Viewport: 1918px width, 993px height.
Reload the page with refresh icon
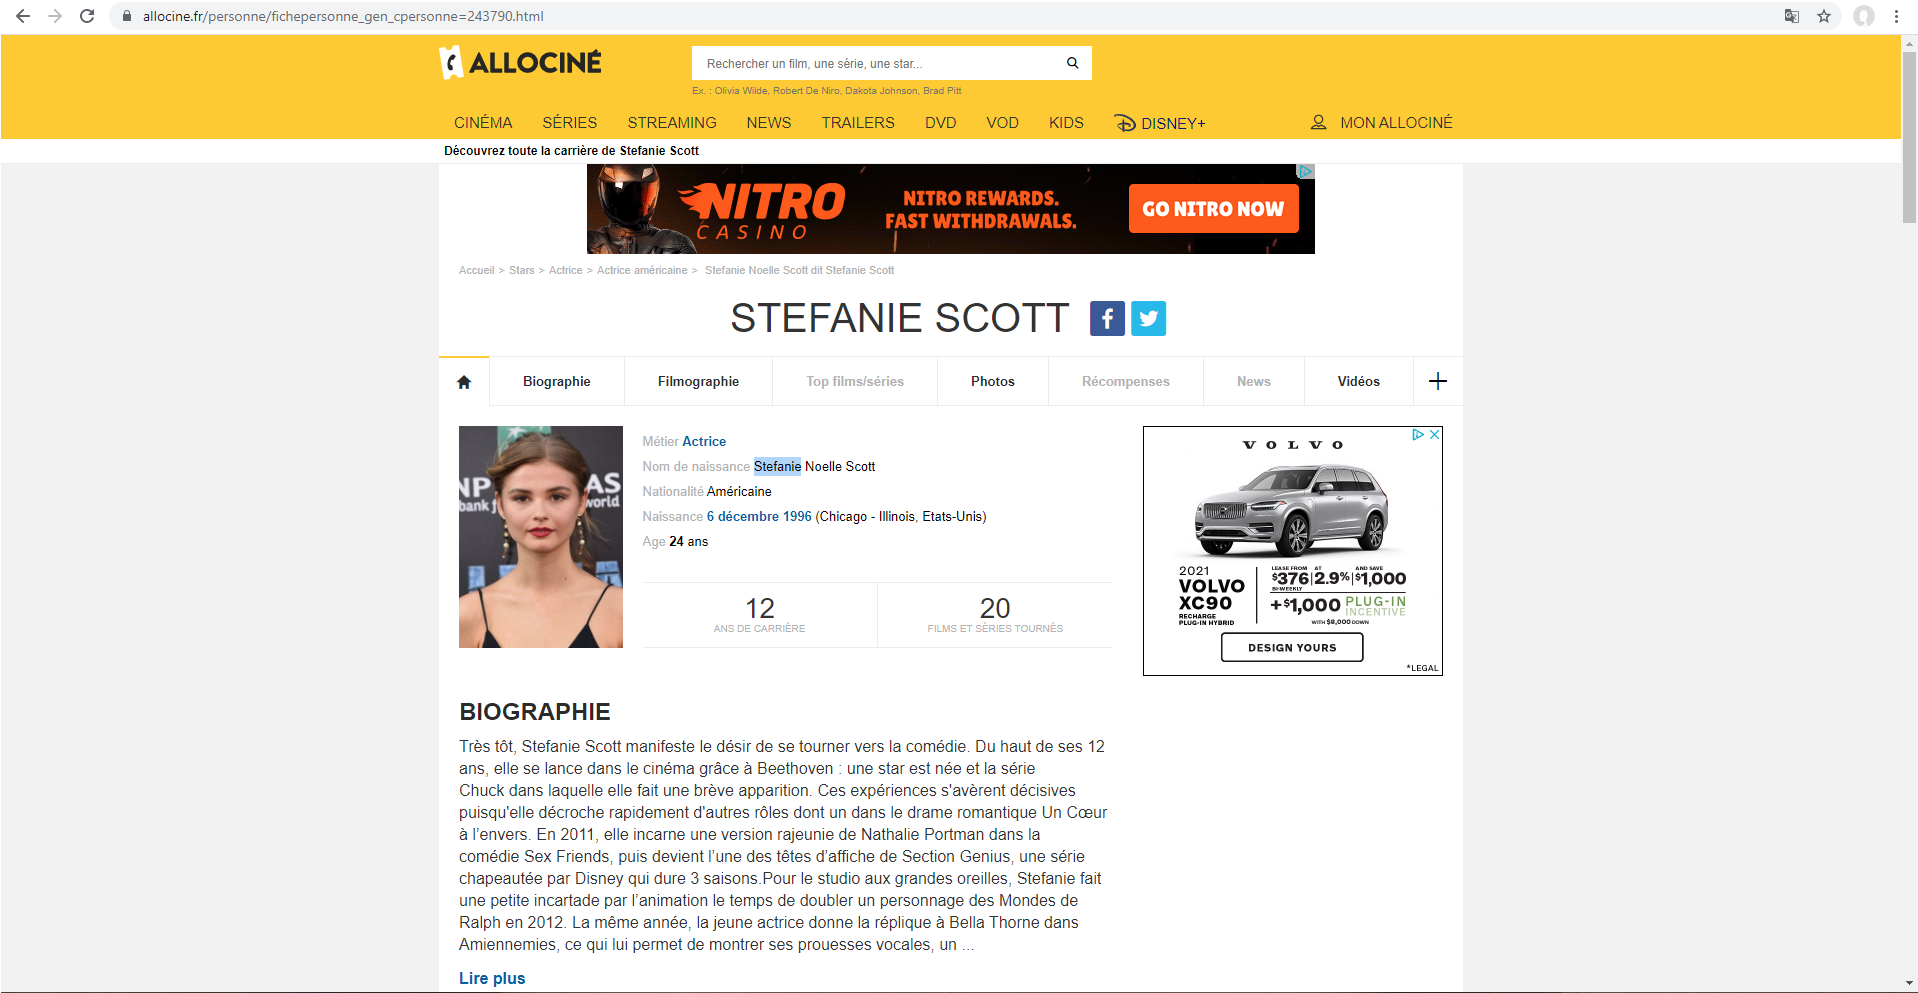(x=87, y=16)
